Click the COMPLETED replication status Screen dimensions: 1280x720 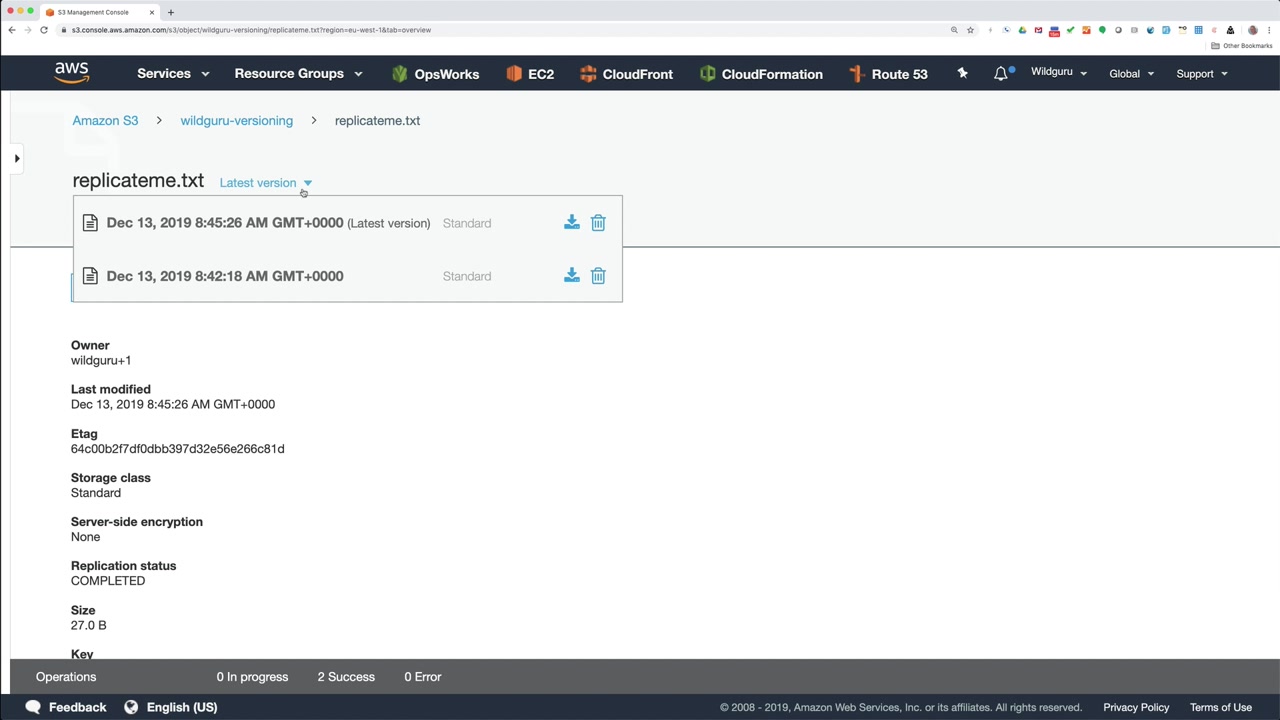pyautogui.click(x=108, y=581)
